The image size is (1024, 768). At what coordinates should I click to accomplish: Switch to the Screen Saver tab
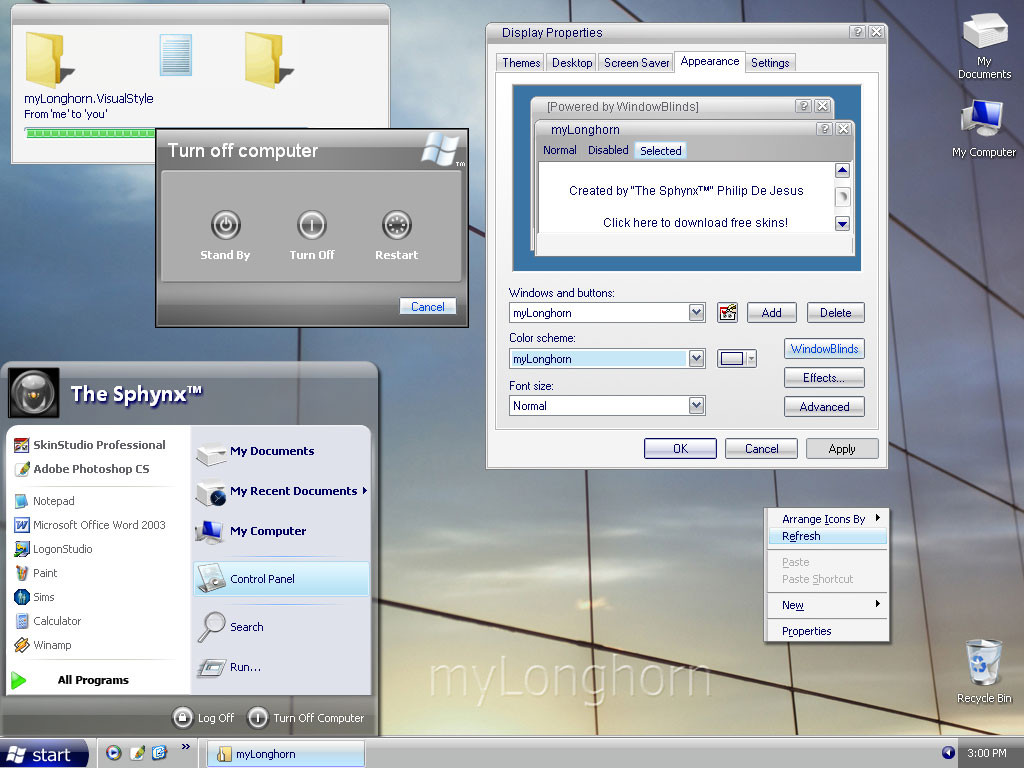pyautogui.click(x=636, y=63)
